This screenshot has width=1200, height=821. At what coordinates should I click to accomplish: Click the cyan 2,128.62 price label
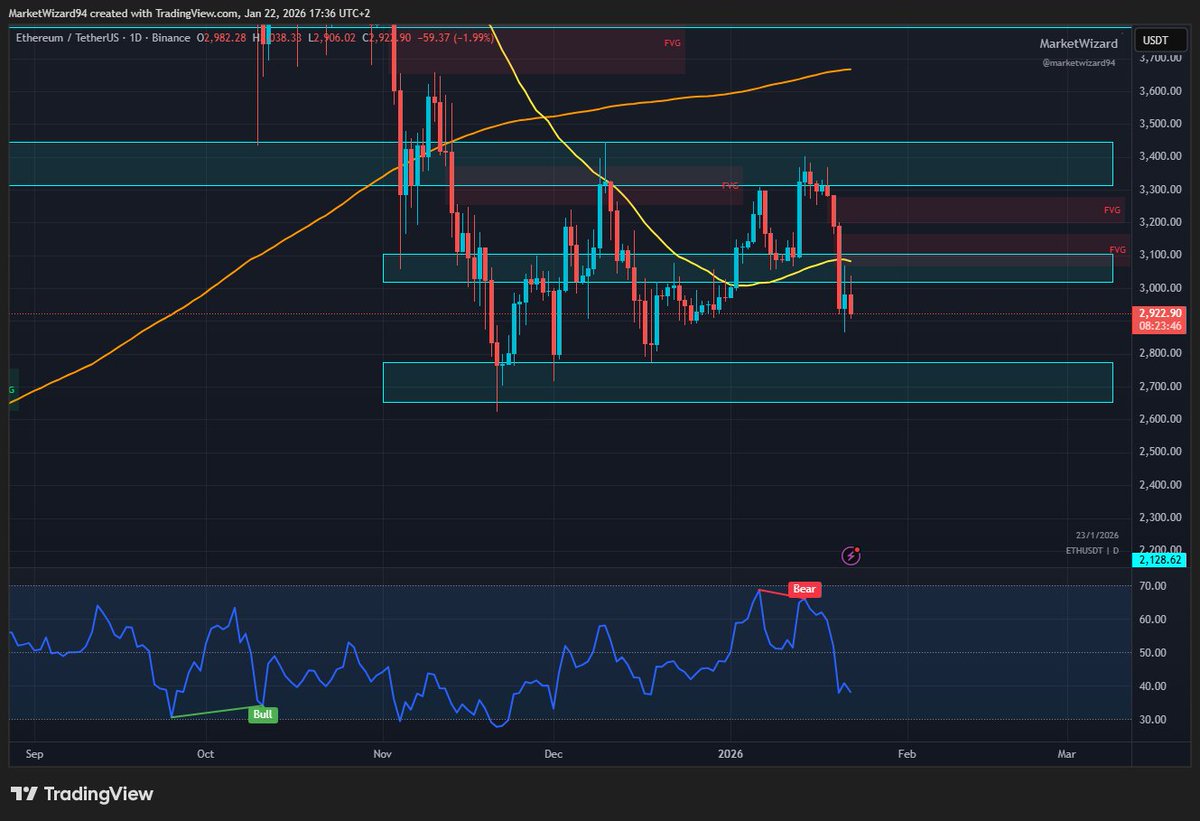point(1160,562)
